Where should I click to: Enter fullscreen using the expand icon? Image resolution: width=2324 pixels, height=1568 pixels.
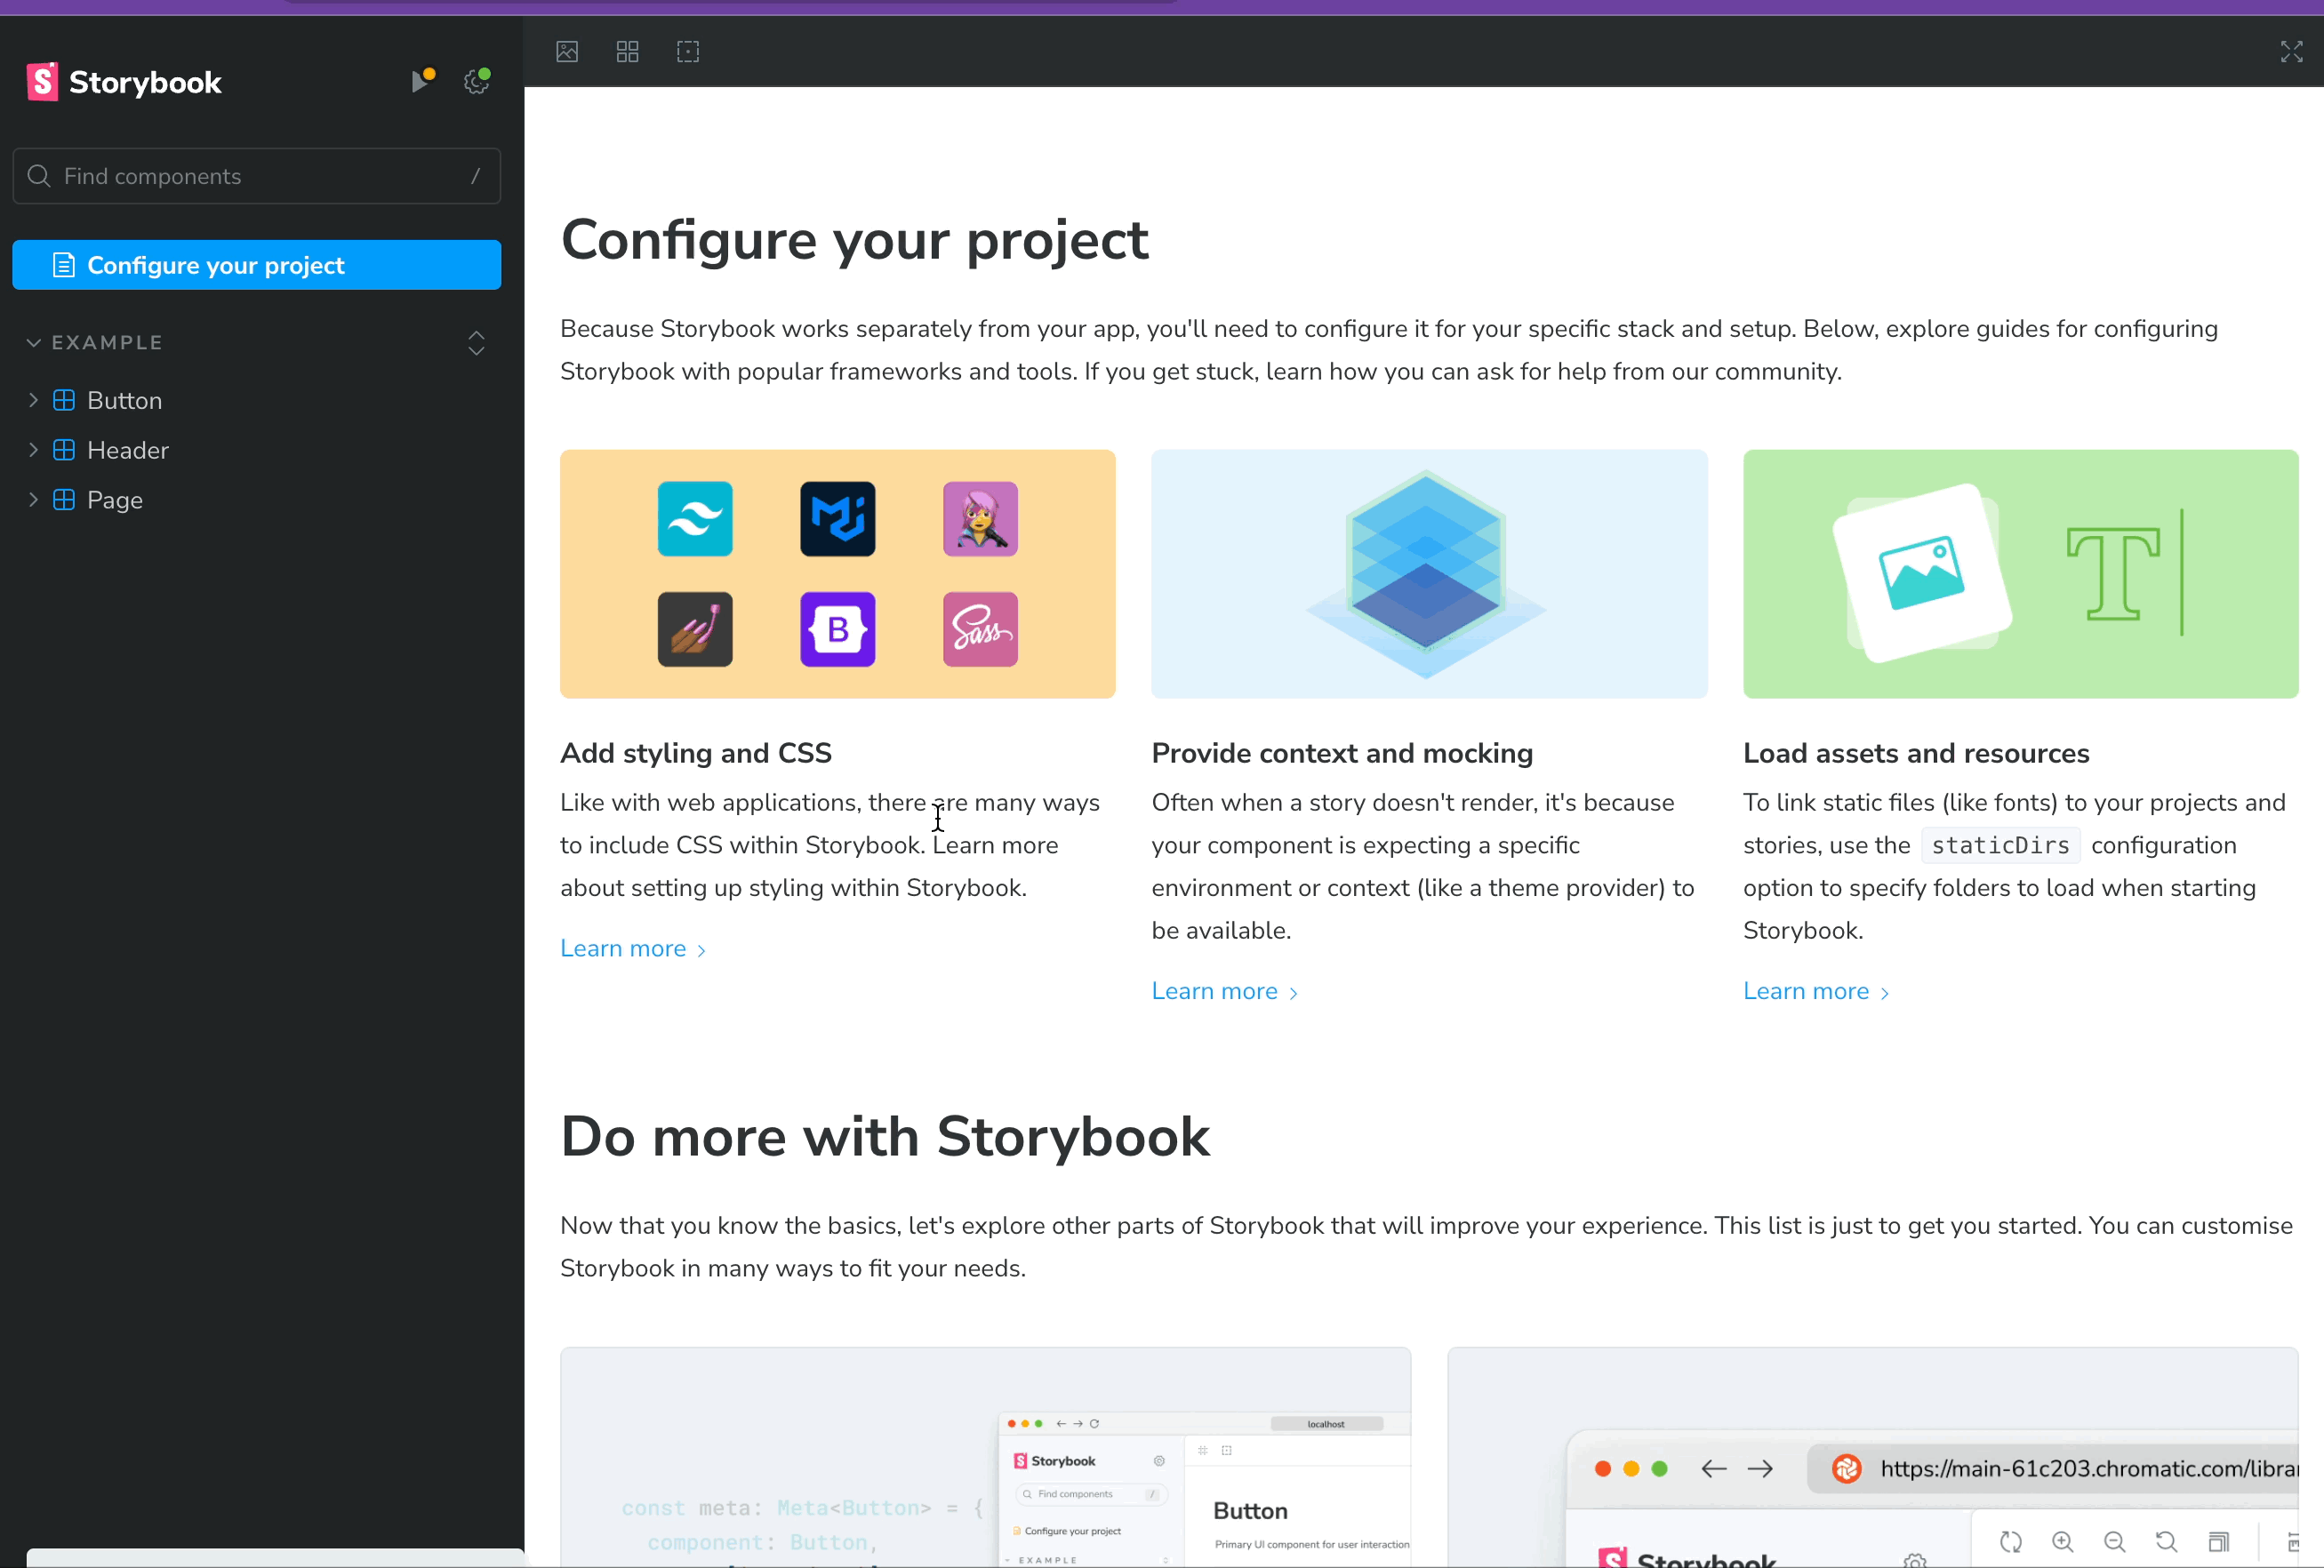pos(2291,52)
